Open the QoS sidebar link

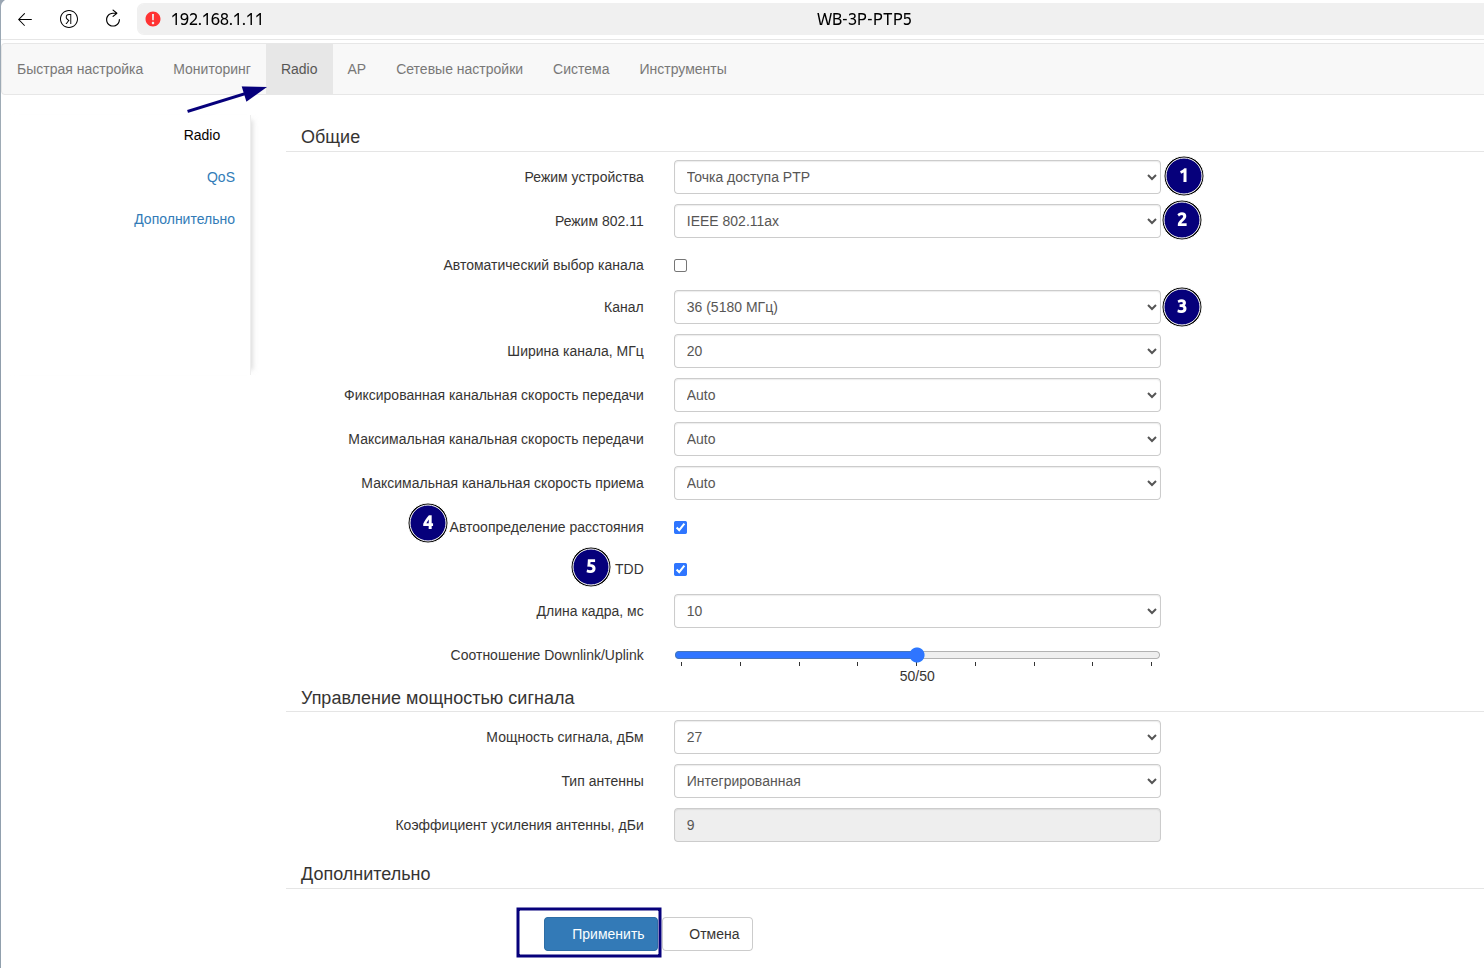click(221, 177)
